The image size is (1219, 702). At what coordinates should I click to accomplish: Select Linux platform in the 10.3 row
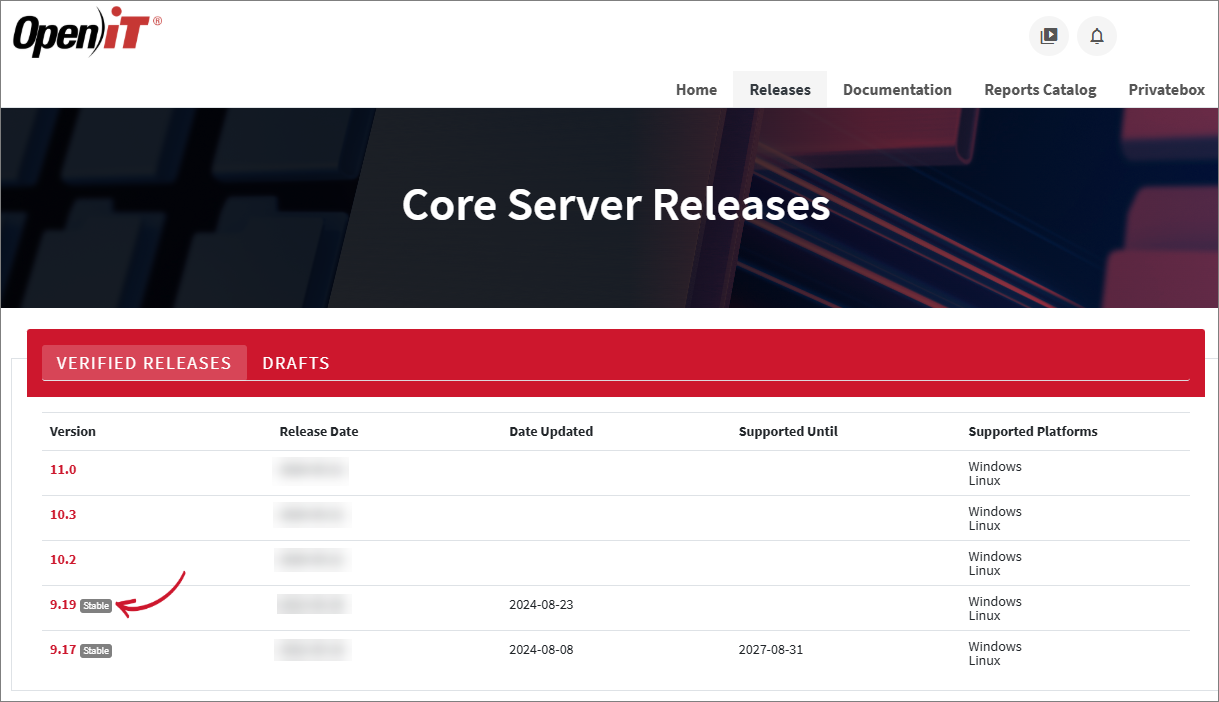985,525
